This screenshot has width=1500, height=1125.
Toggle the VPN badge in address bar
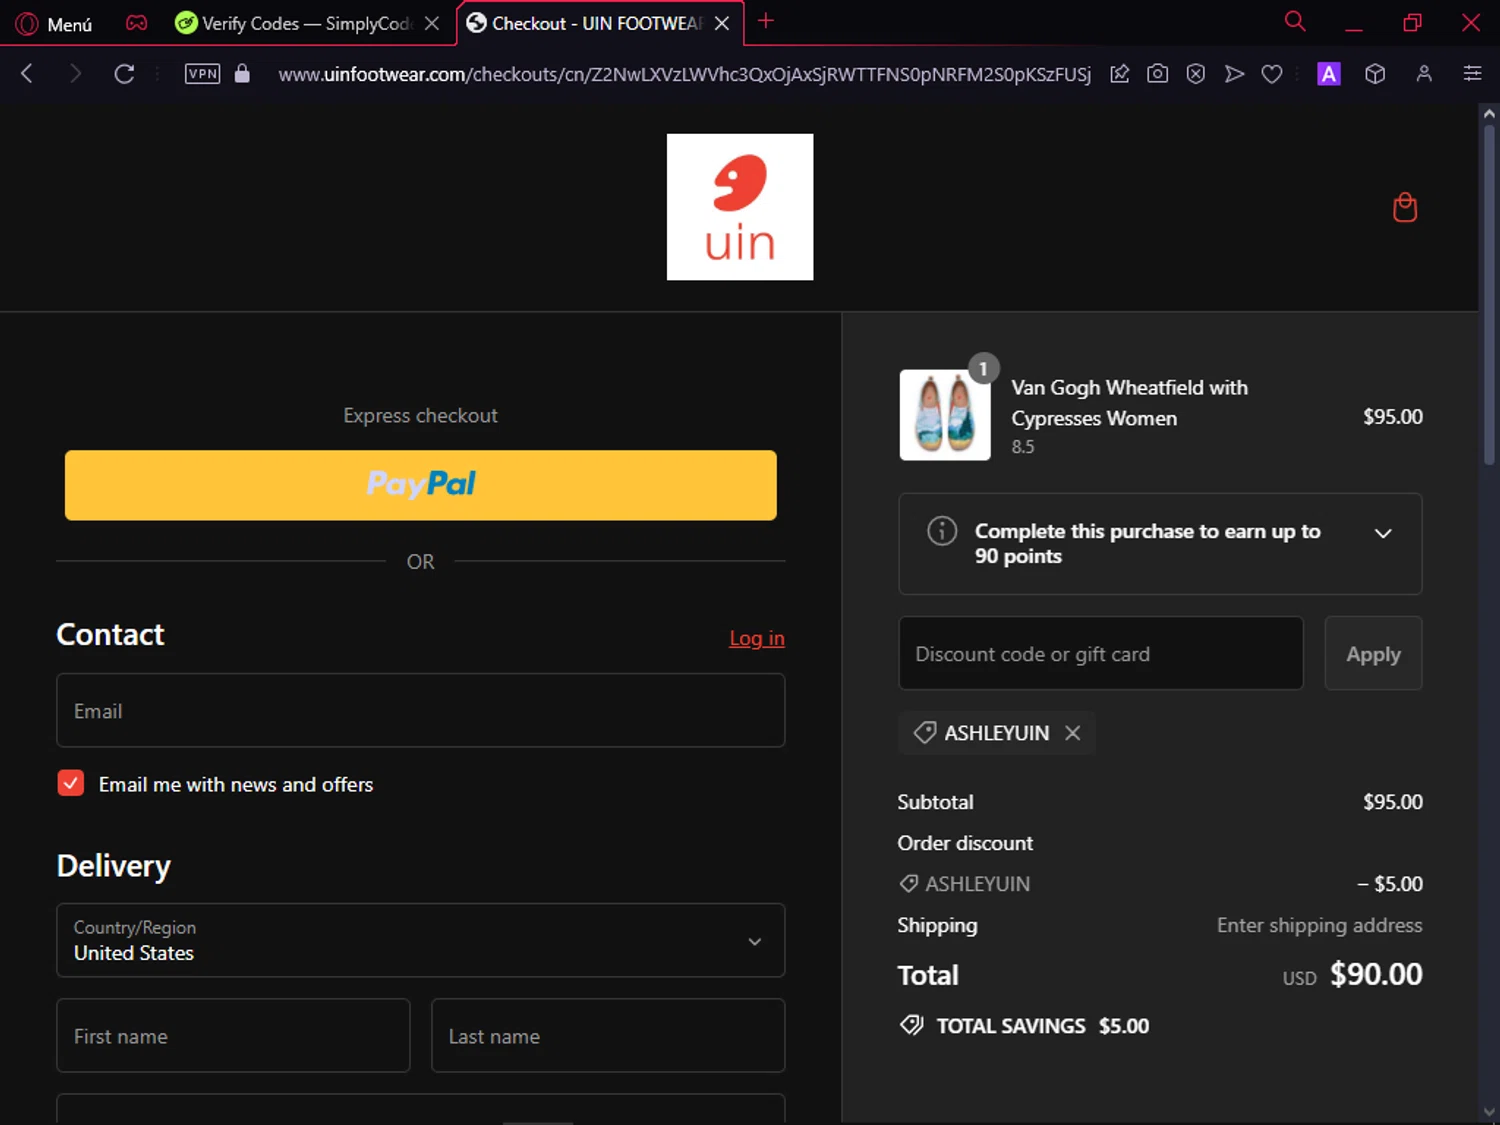coord(203,73)
